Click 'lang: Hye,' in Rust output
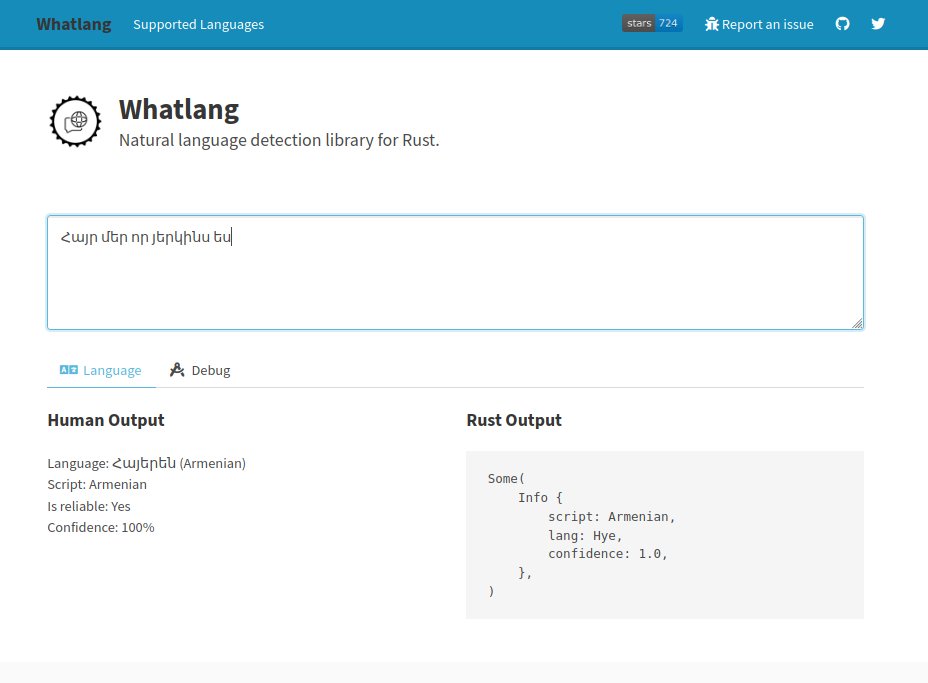This screenshot has height=683, width=928. [585, 536]
